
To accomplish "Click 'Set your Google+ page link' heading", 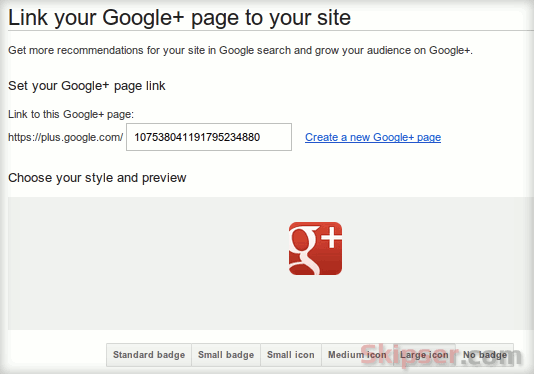I will click(x=87, y=86).
